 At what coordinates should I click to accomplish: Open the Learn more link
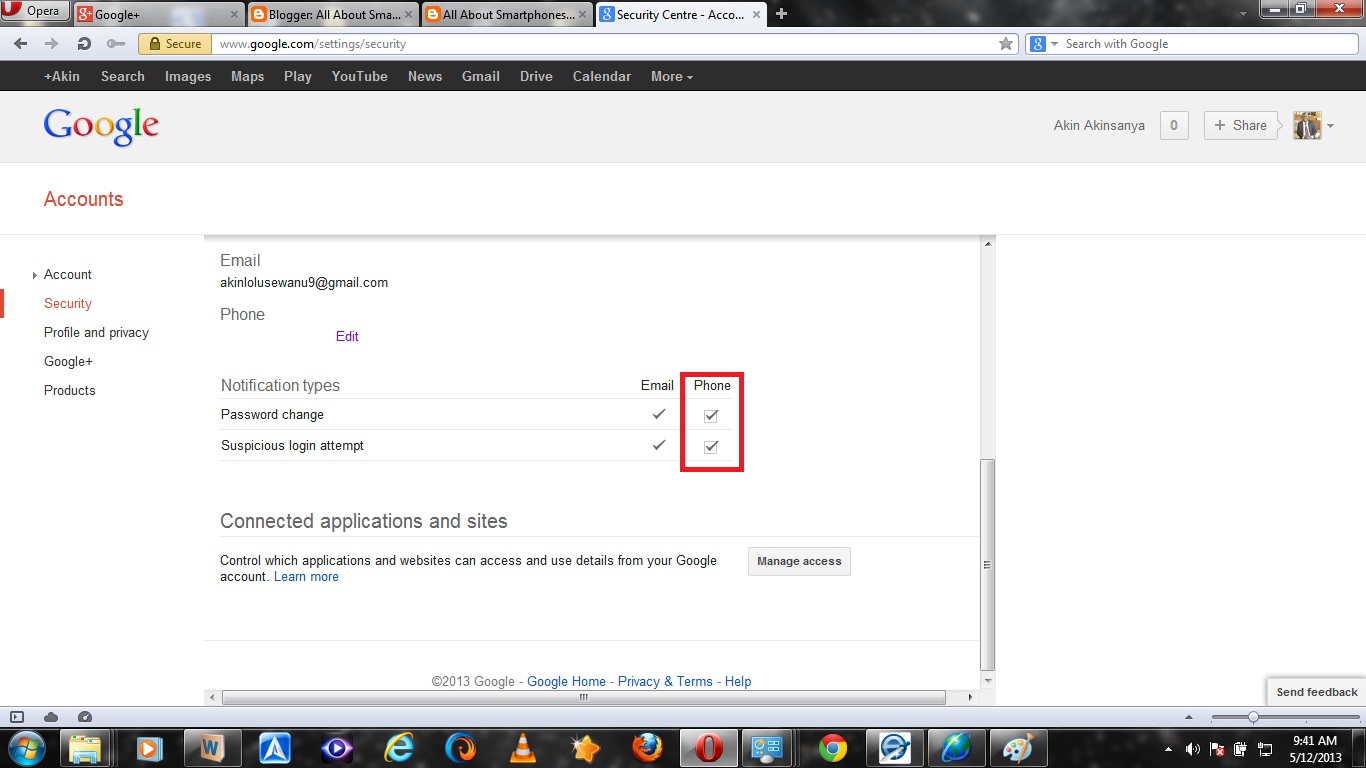click(x=306, y=577)
